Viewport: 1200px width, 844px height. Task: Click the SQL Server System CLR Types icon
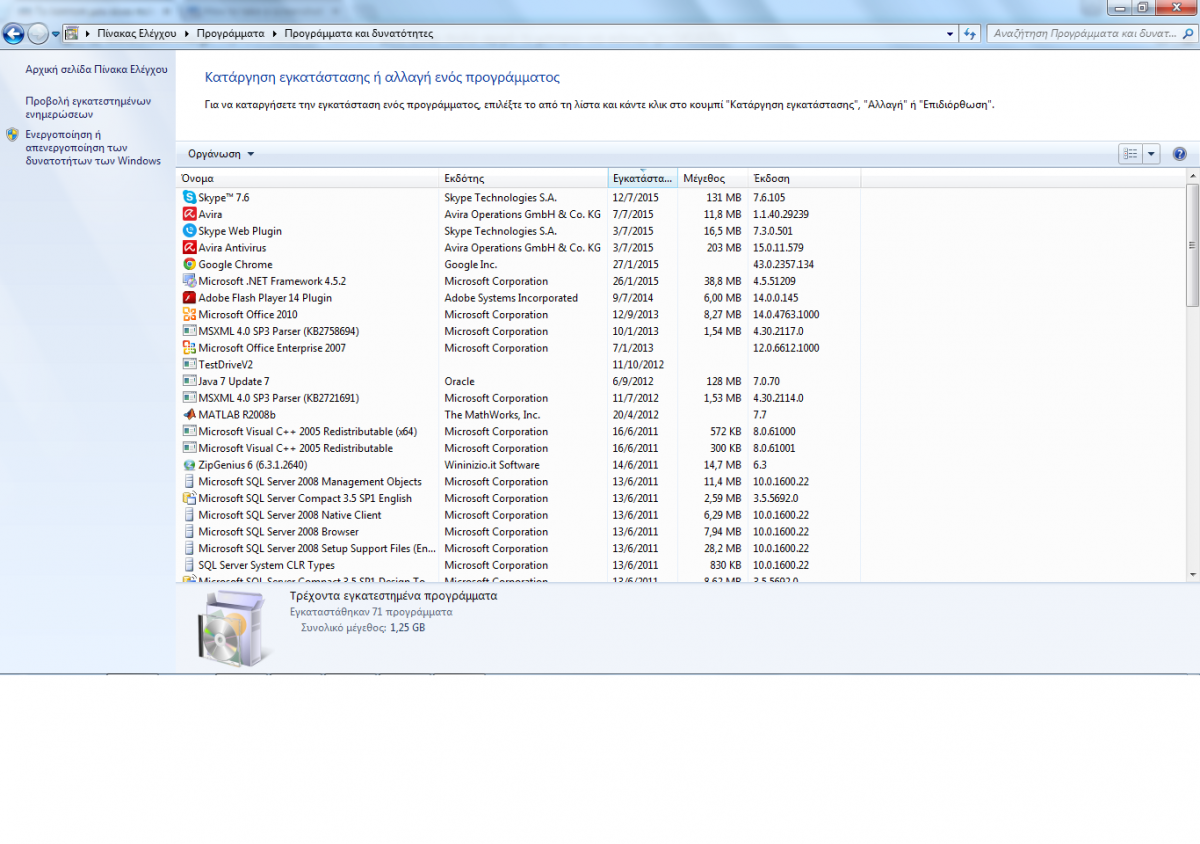(x=189, y=565)
